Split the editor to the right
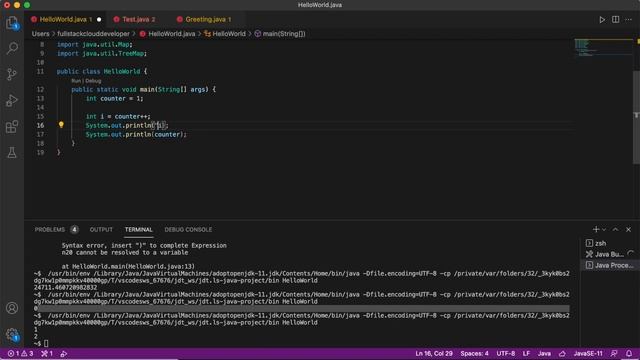 [x=616, y=19]
